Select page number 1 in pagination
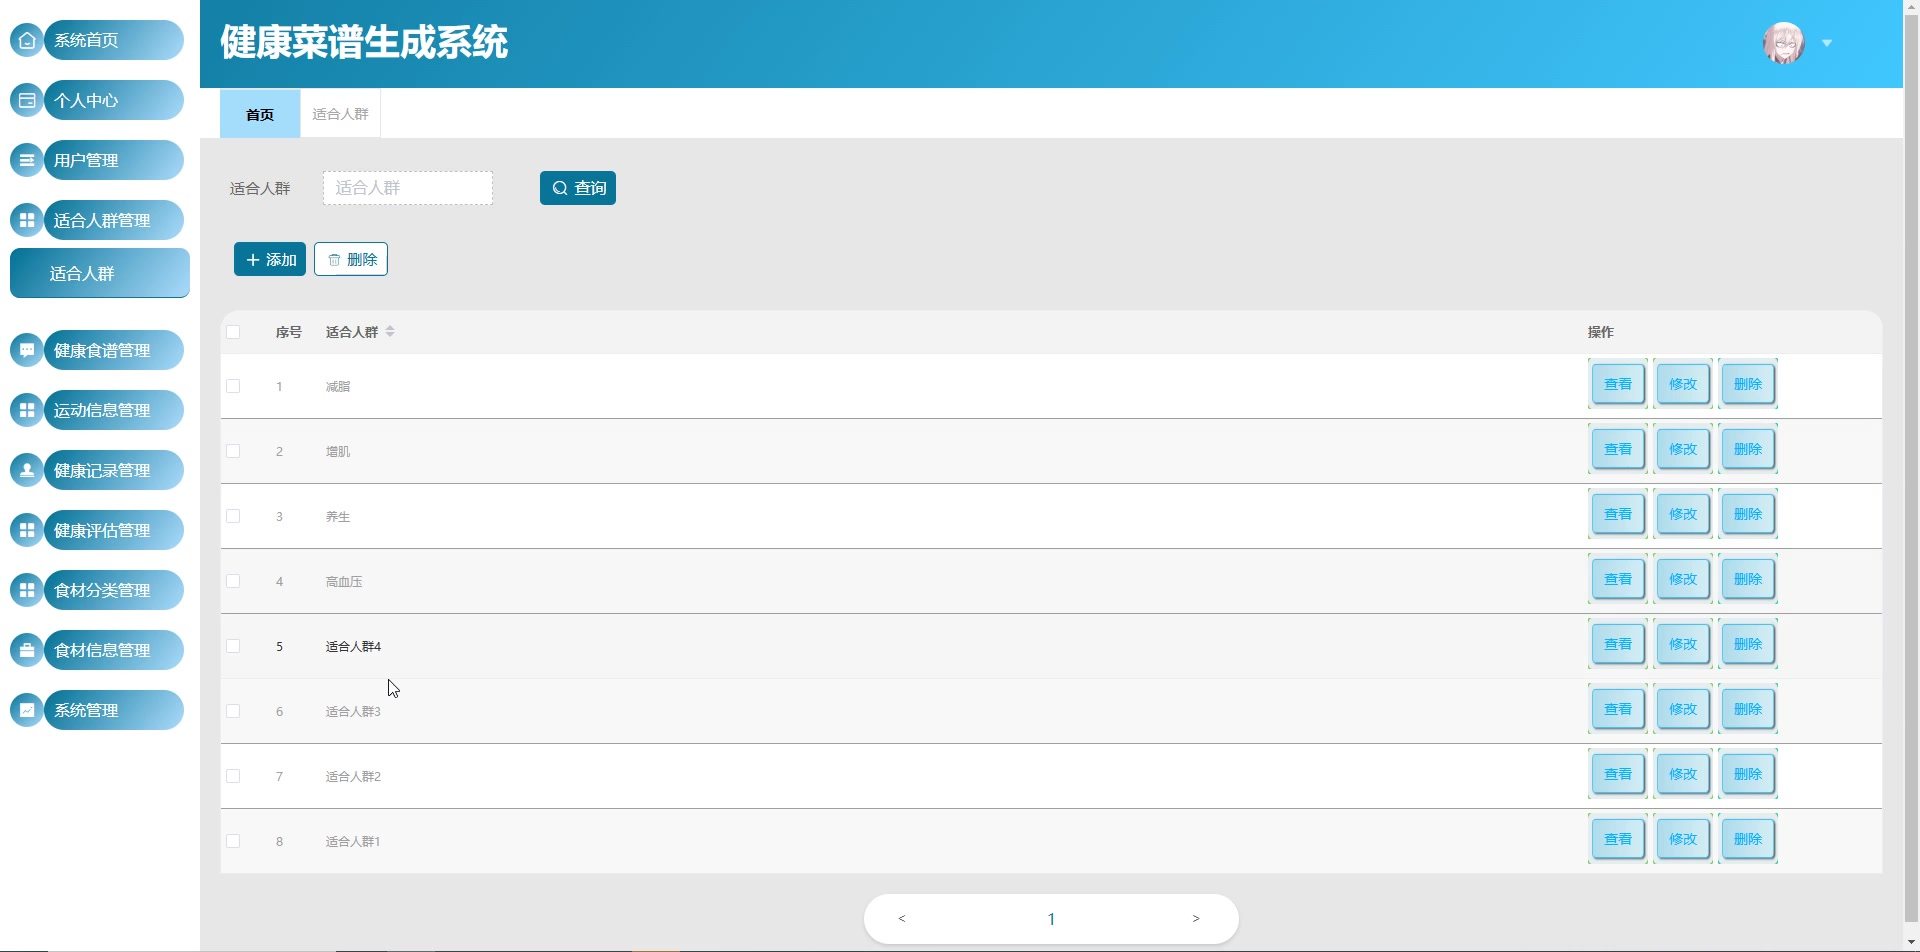The image size is (1920, 952). click(x=1051, y=919)
